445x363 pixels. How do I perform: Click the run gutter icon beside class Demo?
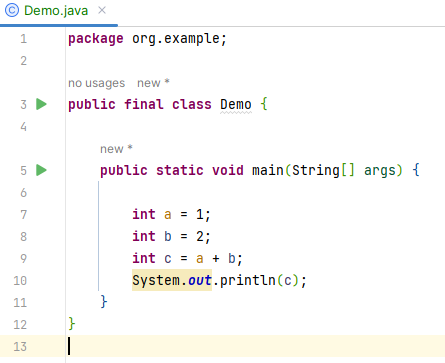41,104
